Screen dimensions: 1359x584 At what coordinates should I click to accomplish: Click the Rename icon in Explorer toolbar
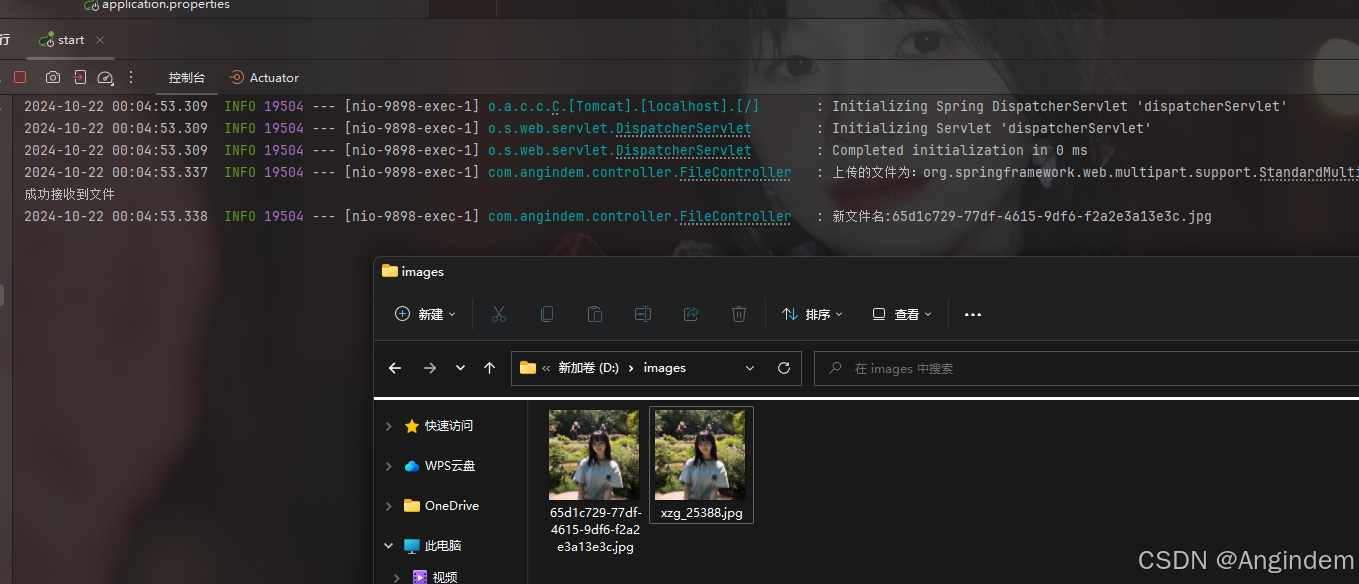pyautogui.click(x=643, y=314)
